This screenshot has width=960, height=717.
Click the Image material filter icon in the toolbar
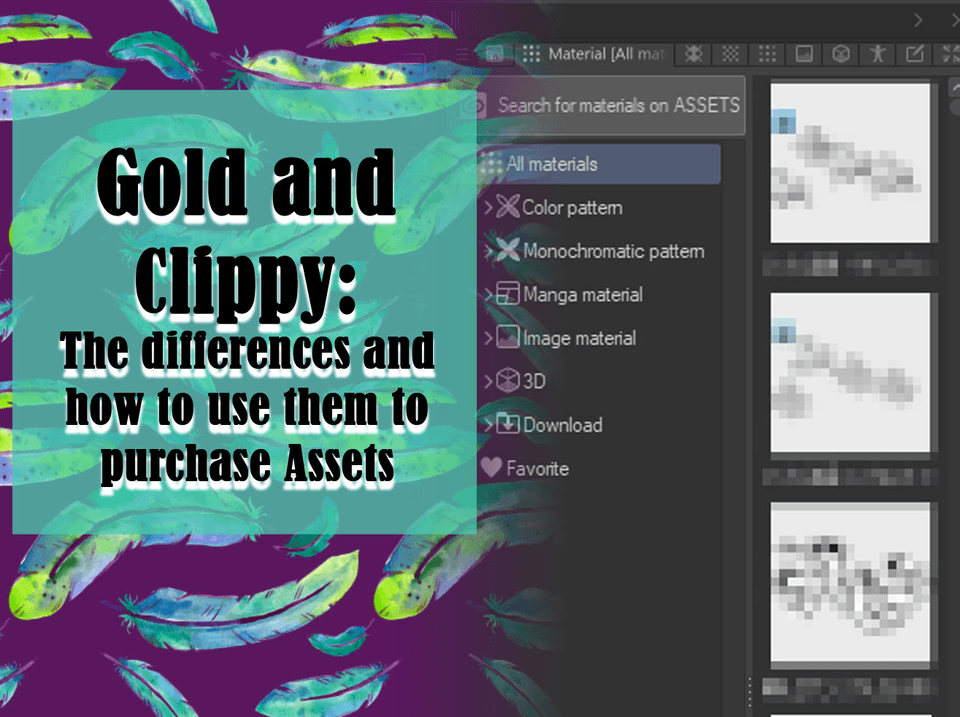(x=803, y=55)
